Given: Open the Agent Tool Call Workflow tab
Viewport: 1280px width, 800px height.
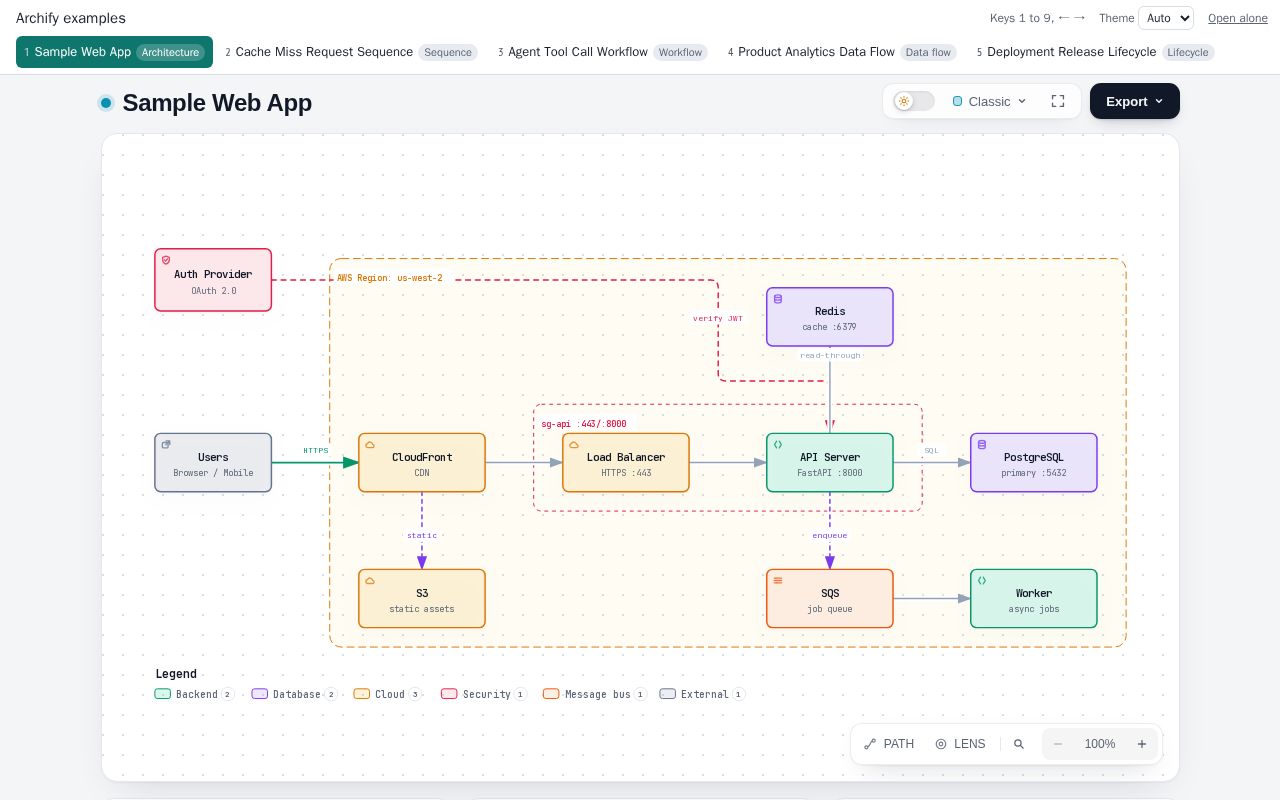Looking at the screenshot, I should click(603, 52).
